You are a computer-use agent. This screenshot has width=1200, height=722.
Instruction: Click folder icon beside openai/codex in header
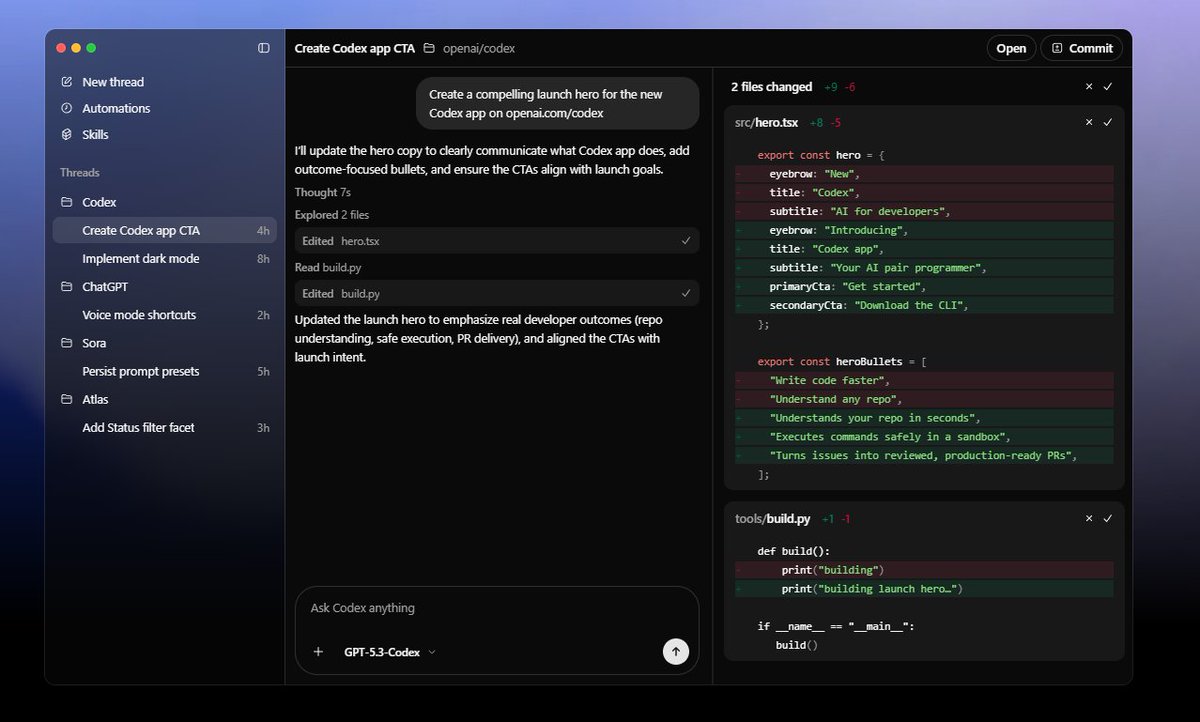tap(429, 48)
